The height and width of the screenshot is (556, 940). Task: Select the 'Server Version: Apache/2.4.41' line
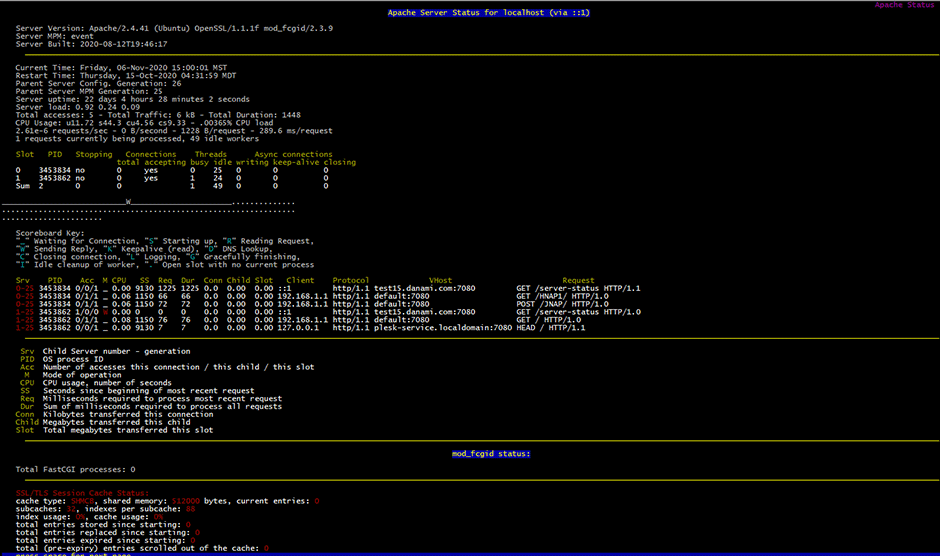(174, 28)
